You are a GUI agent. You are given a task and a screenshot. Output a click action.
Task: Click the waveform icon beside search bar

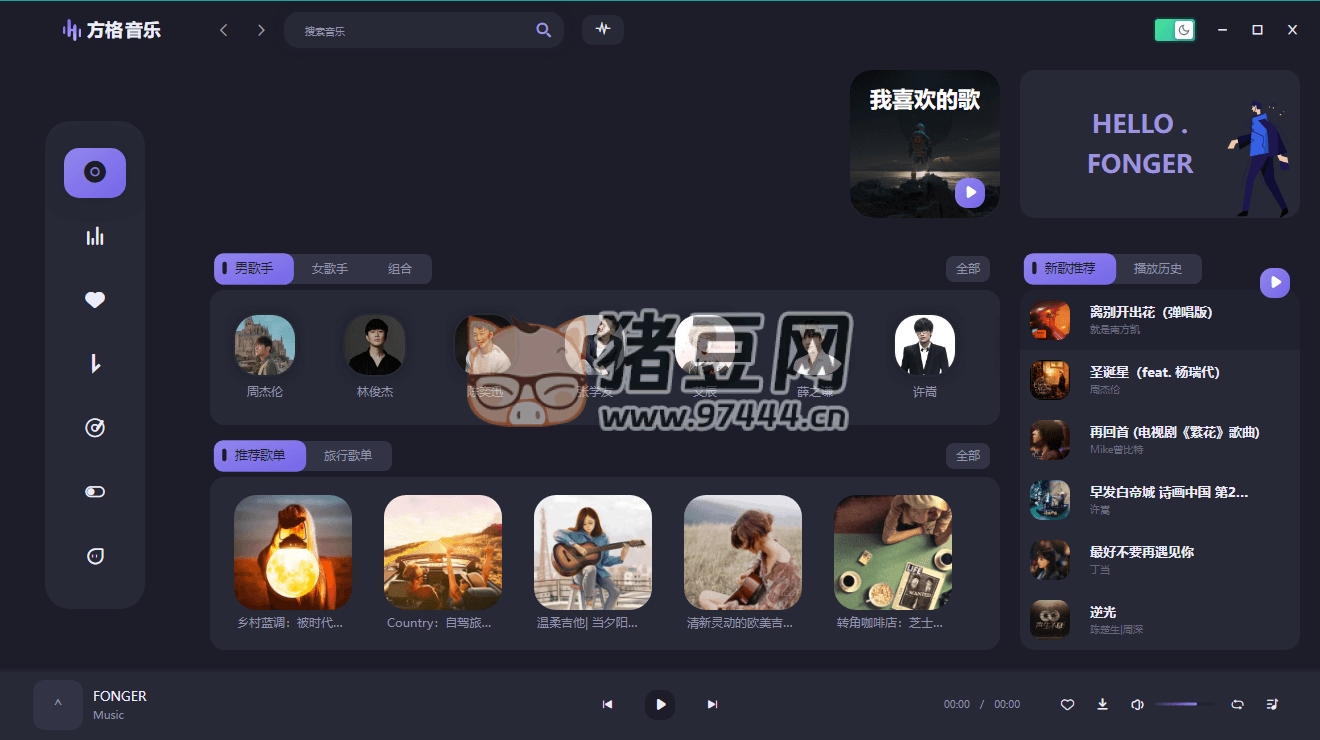click(603, 30)
